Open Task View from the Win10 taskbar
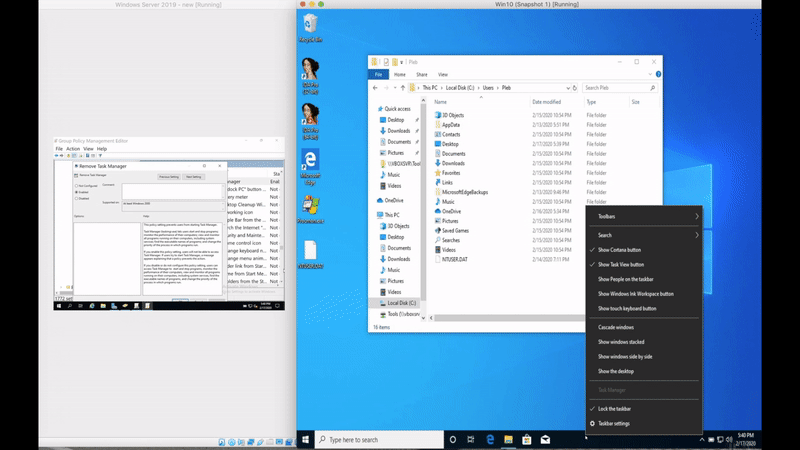This screenshot has height=450, width=800. [471, 439]
